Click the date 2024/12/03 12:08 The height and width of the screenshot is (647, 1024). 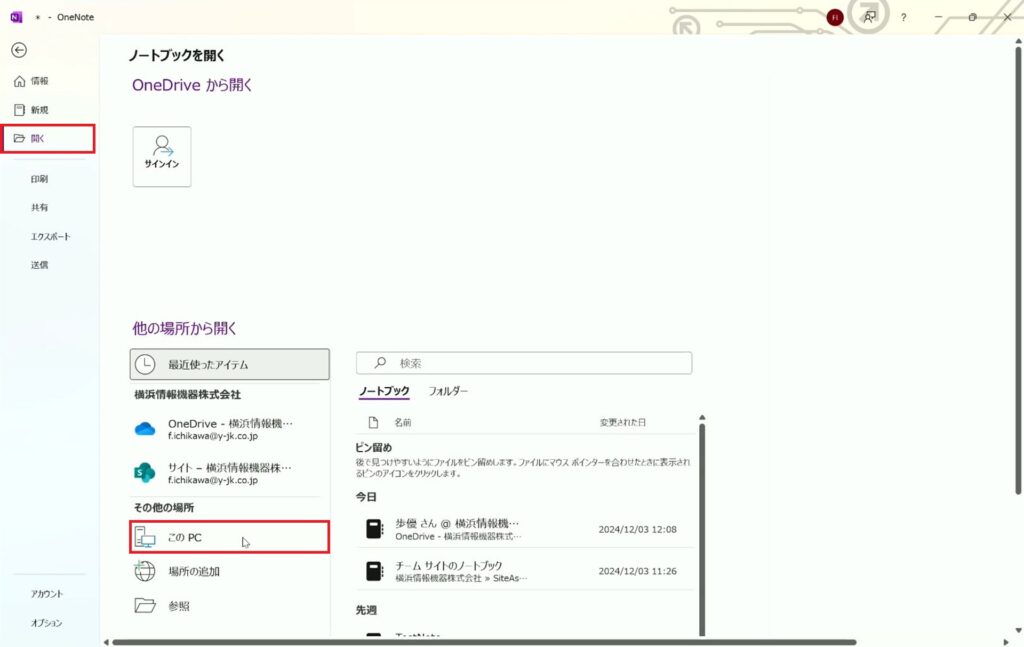pos(637,529)
